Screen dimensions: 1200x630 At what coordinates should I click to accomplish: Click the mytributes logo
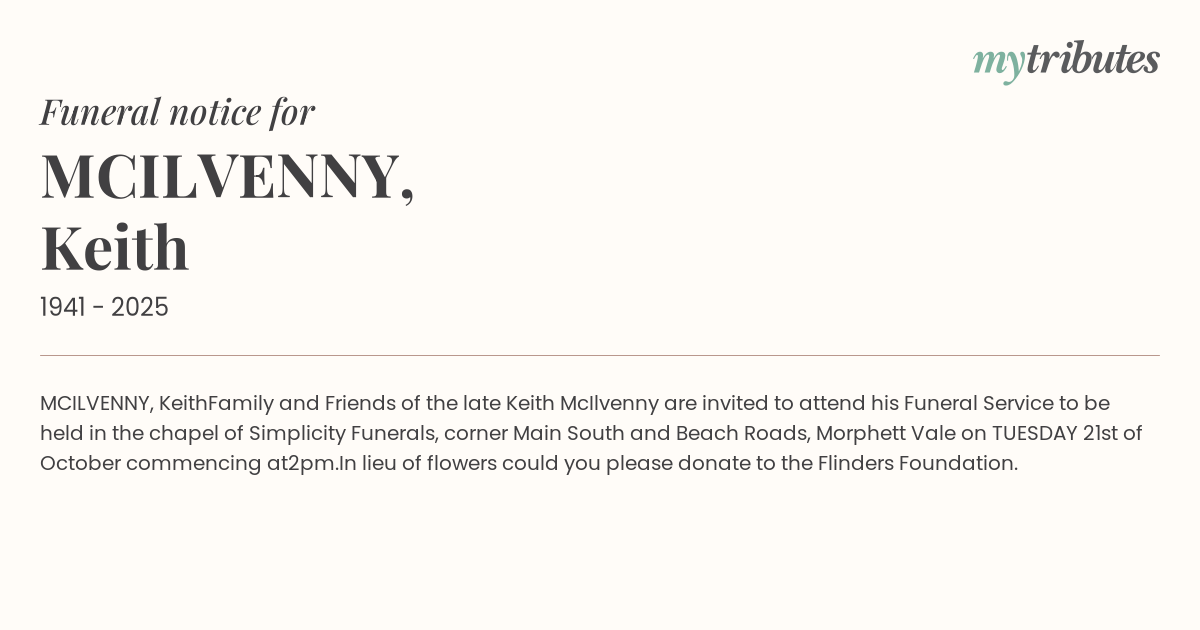(x=1066, y=60)
